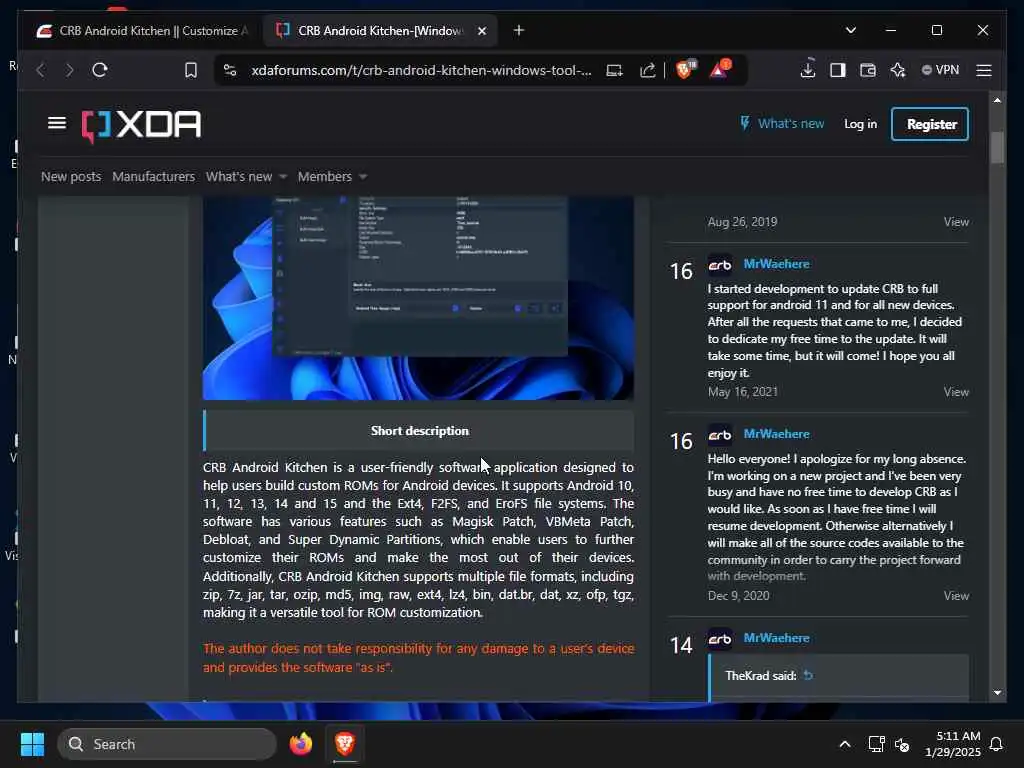Go back using the browser back arrow
Screen dimensions: 1024x768
point(40,70)
